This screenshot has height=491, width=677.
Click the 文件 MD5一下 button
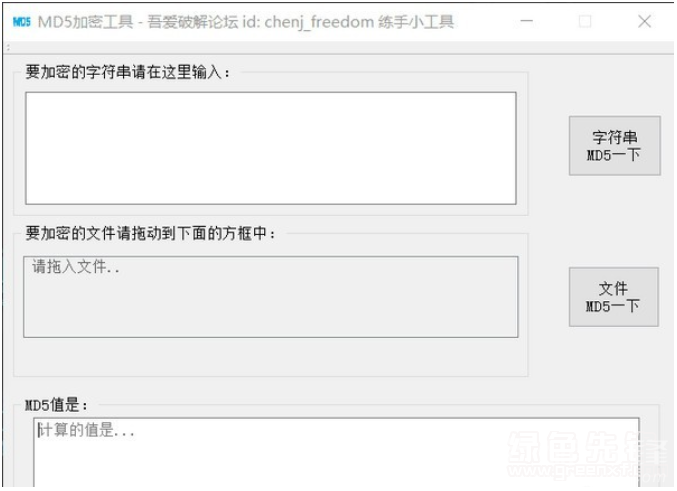(x=614, y=297)
